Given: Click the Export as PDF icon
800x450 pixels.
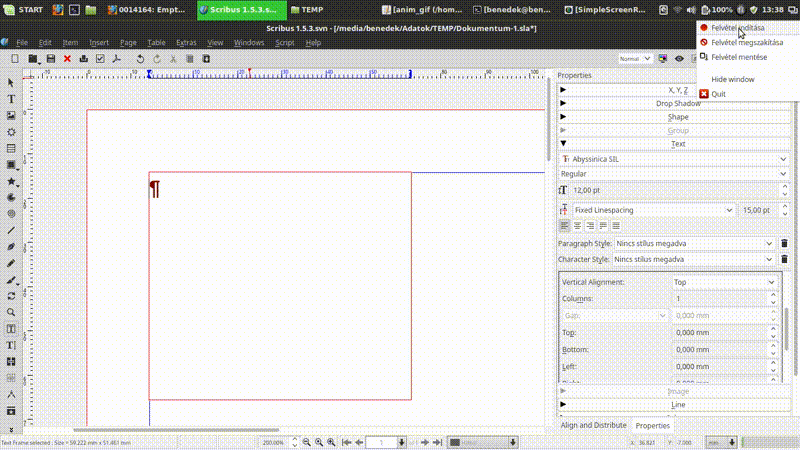Looking at the screenshot, I should pos(116,59).
